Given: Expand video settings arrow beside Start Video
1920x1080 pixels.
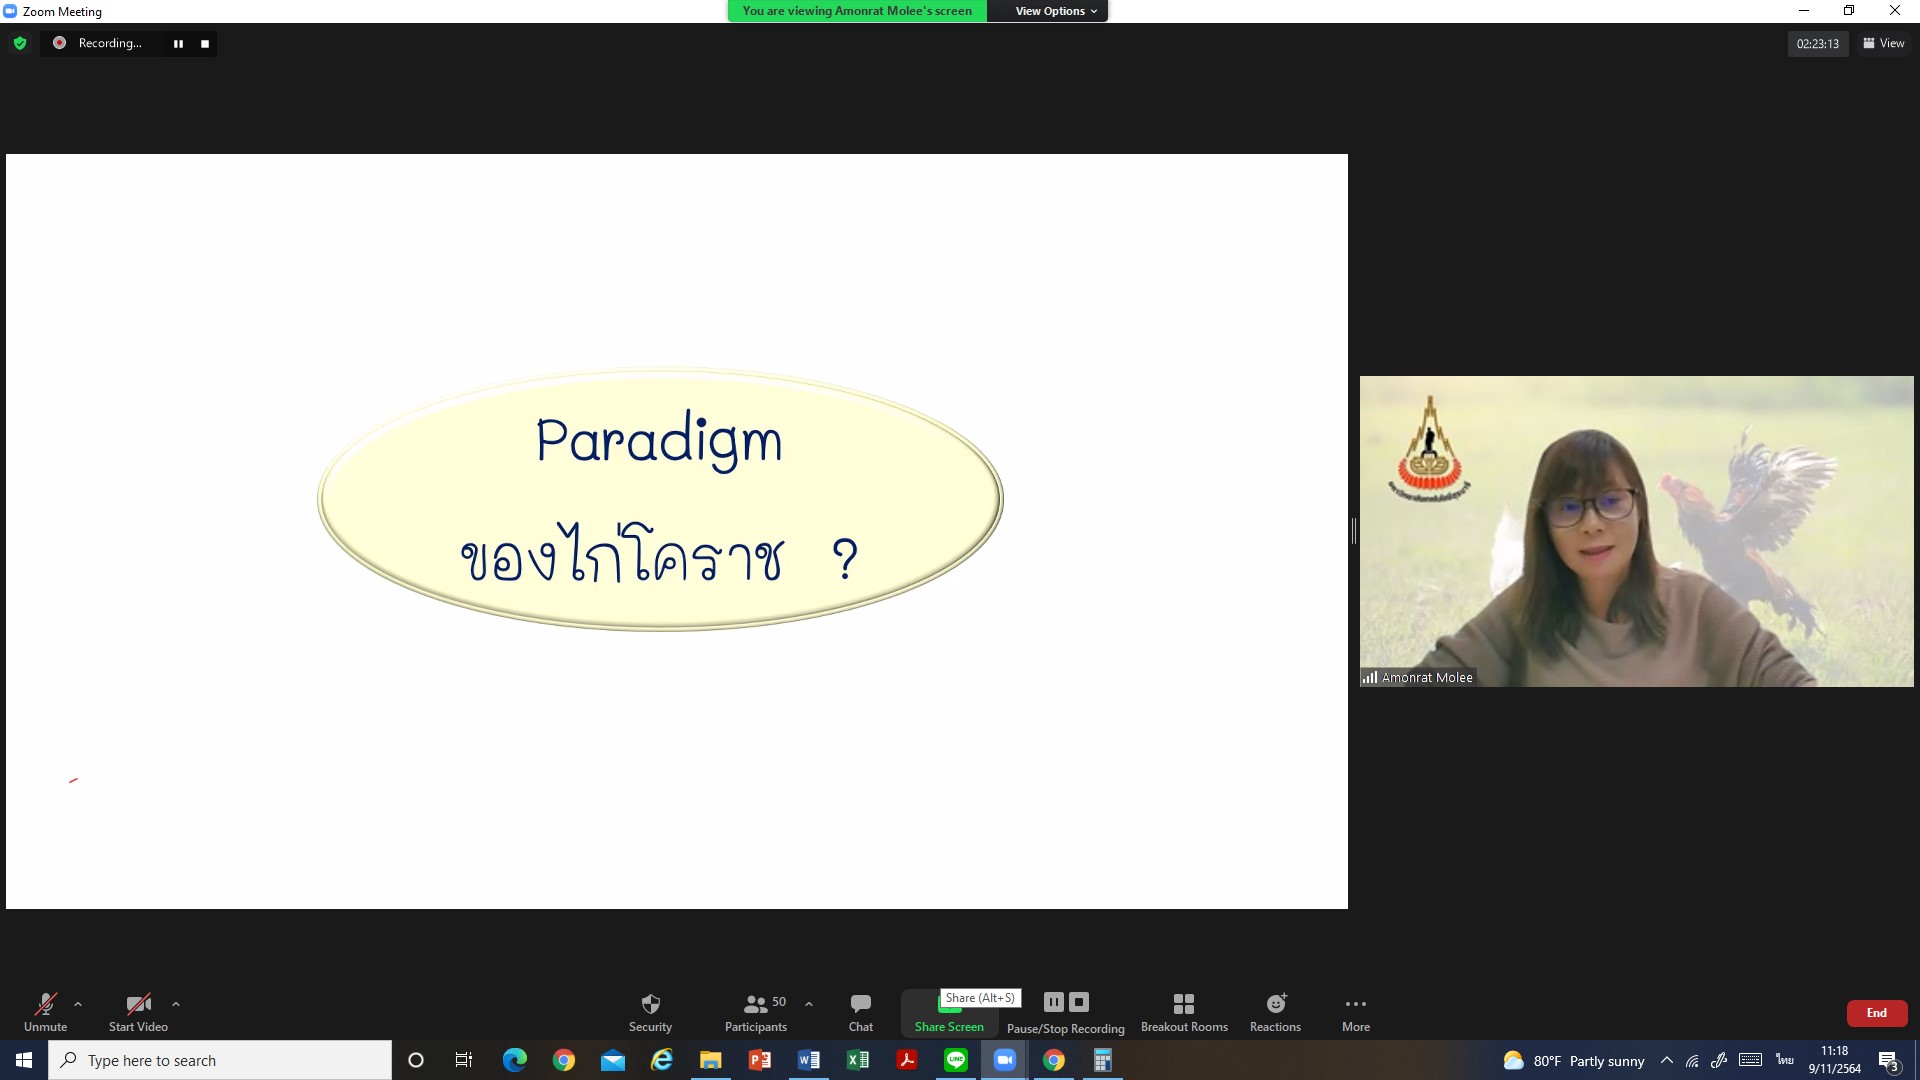Looking at the screenshot, I should (x=176, y=1004).
